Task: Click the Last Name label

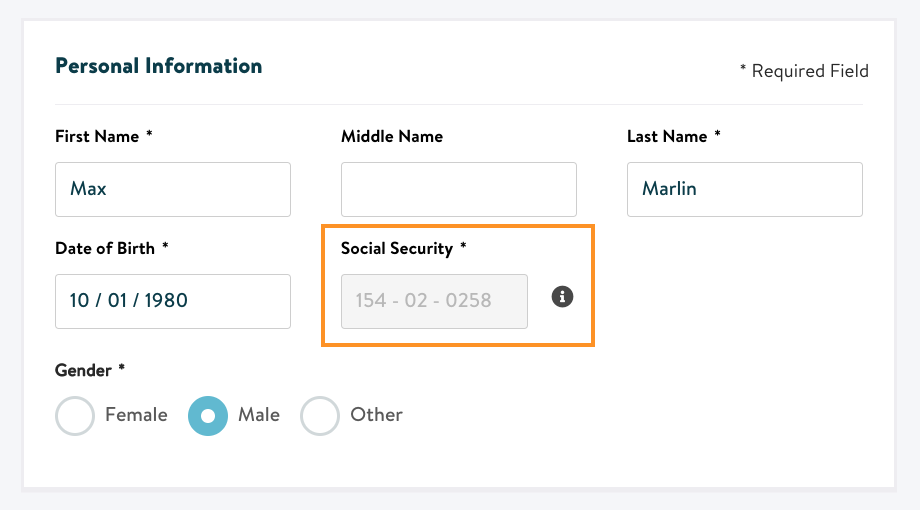Action: tap(674, 136)
